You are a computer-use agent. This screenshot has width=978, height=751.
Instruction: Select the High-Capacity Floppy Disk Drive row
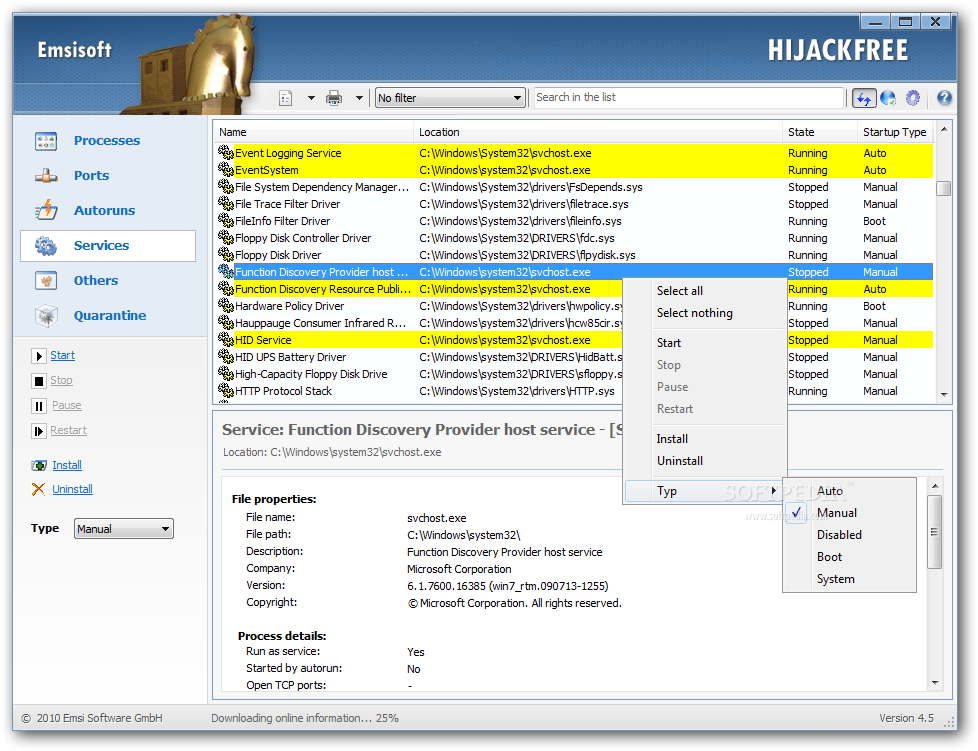pyautogui.click(x=420, y=374)
